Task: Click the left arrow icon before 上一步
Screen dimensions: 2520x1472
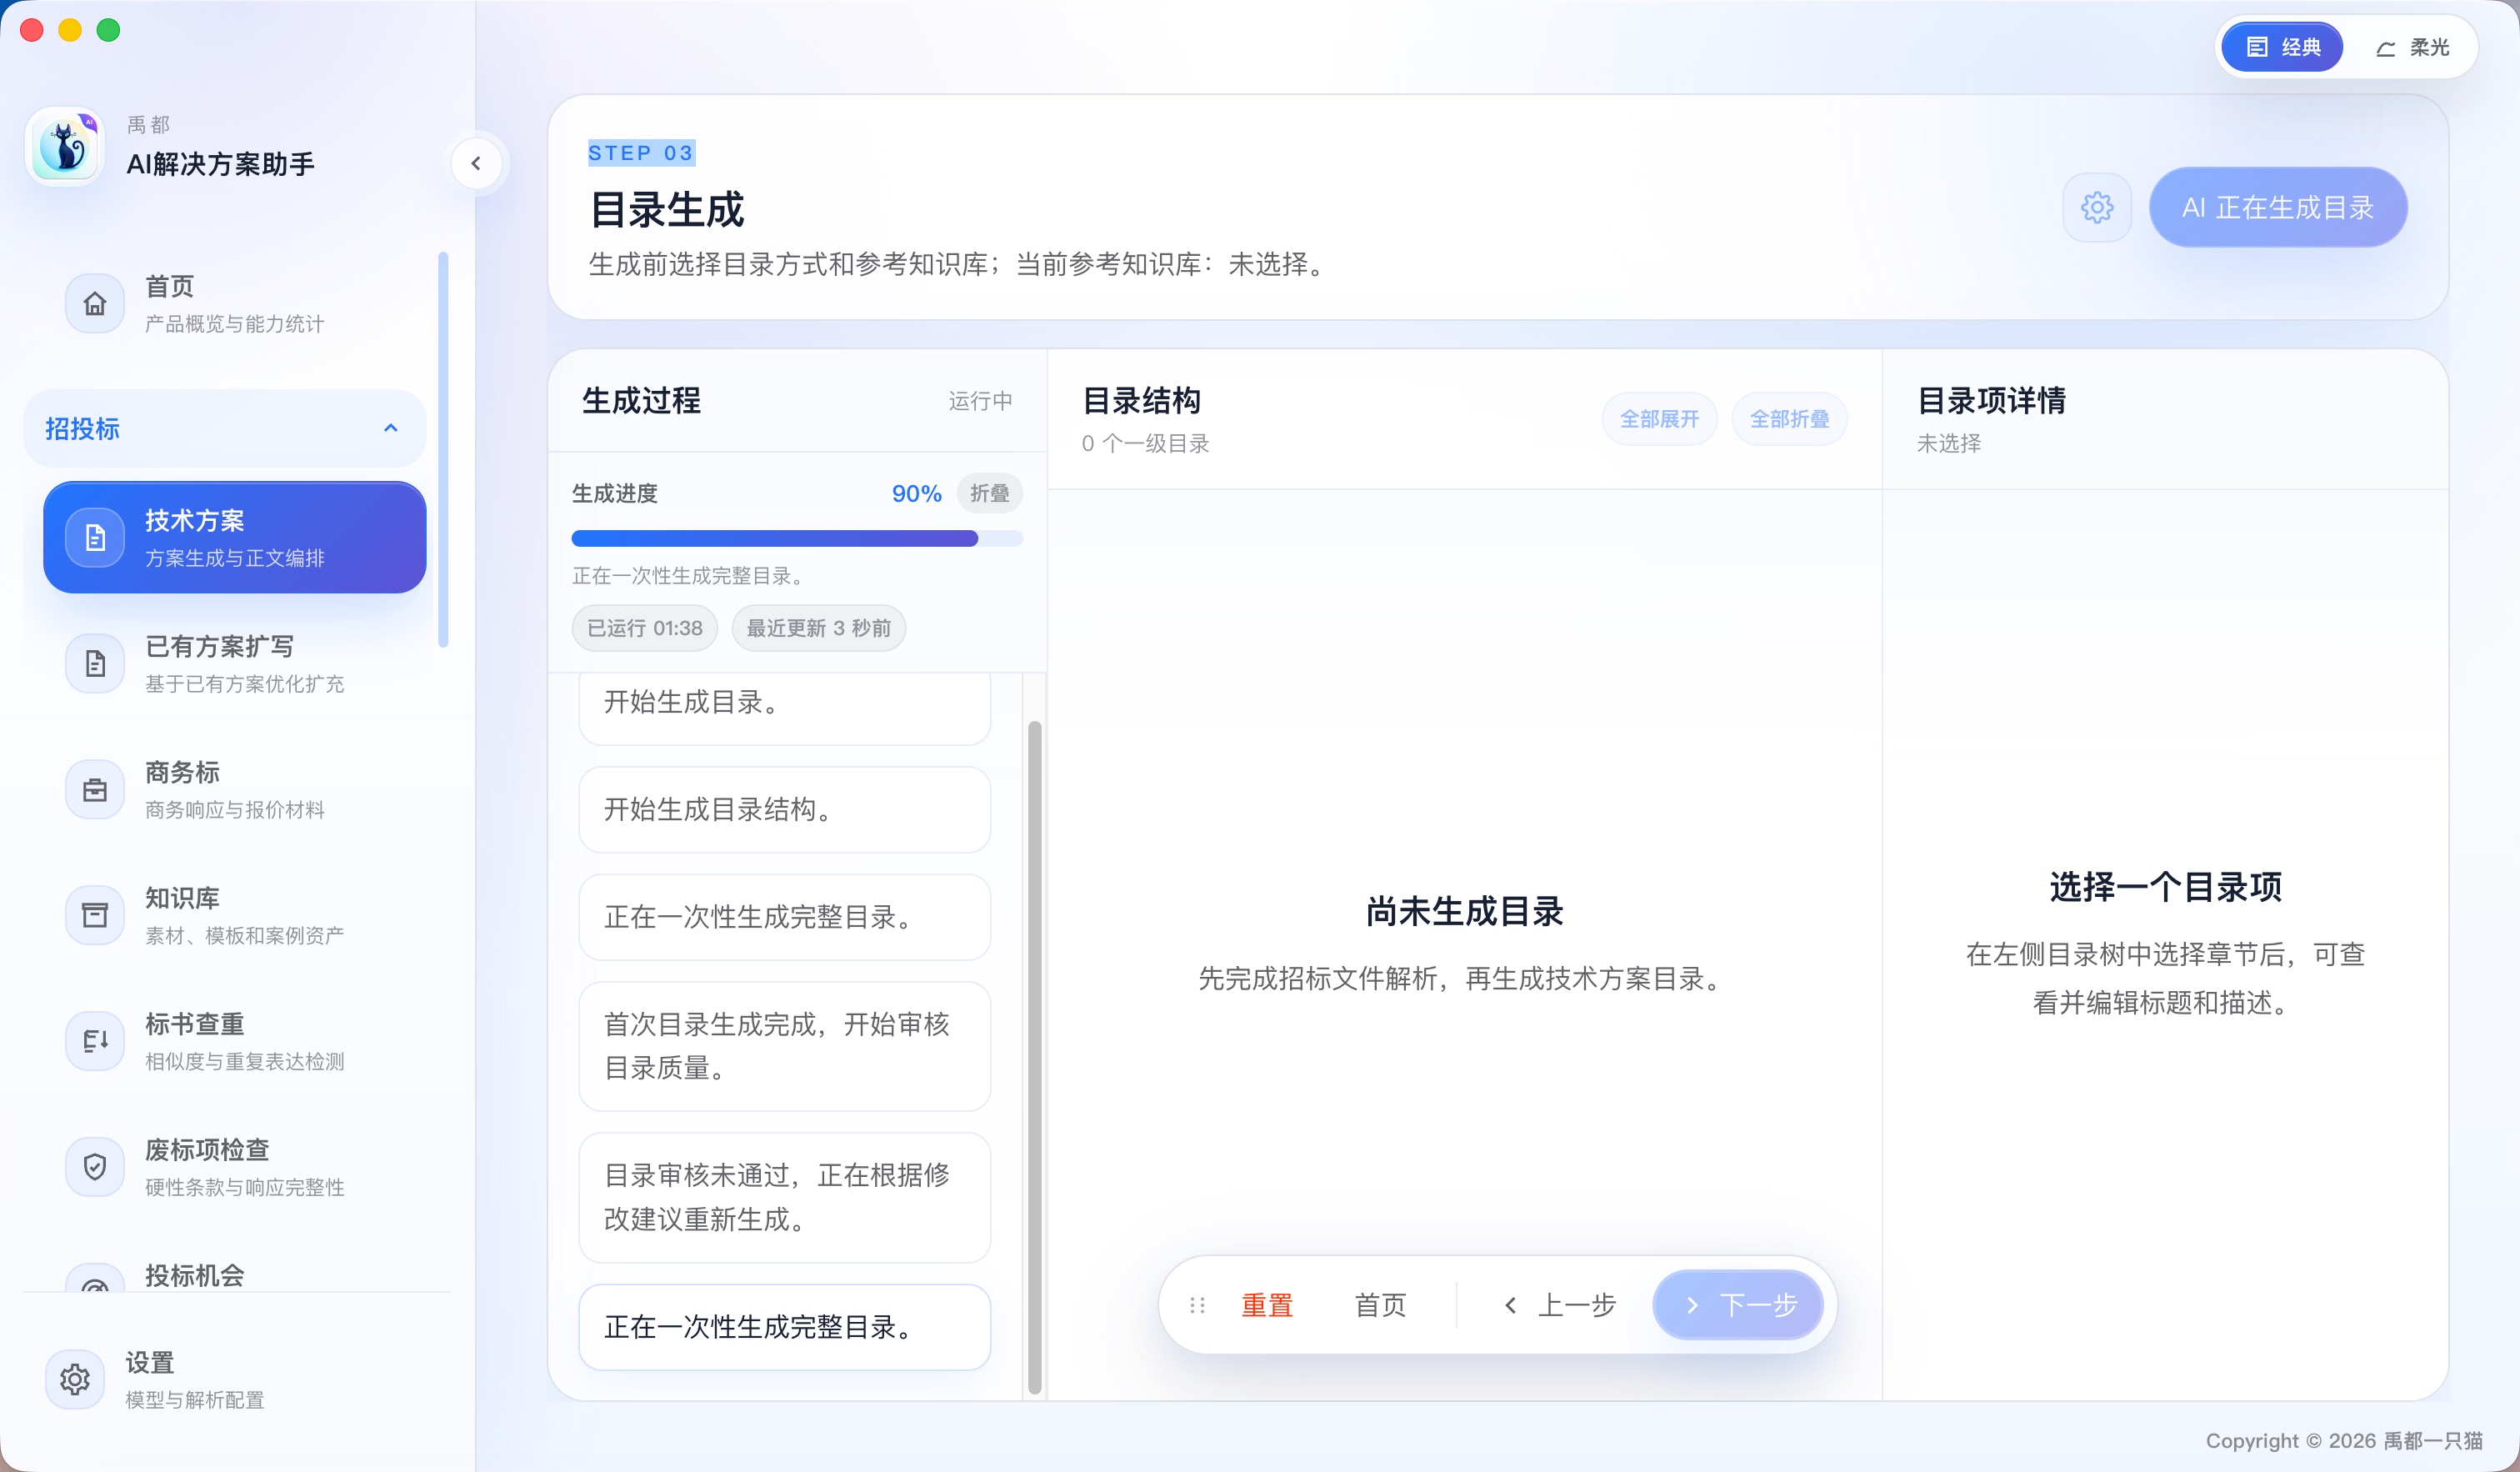Action: (x=1510, y=1305)
